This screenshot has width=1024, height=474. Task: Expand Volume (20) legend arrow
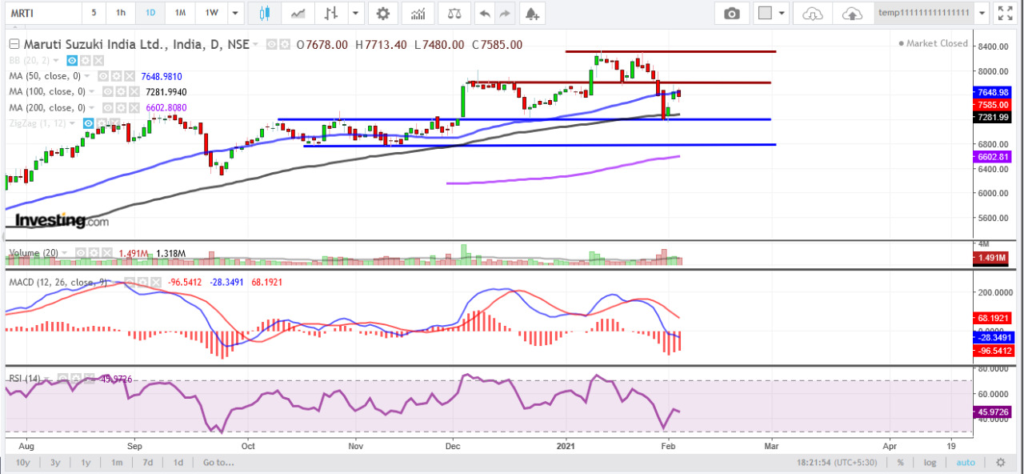tap(64, 253)
